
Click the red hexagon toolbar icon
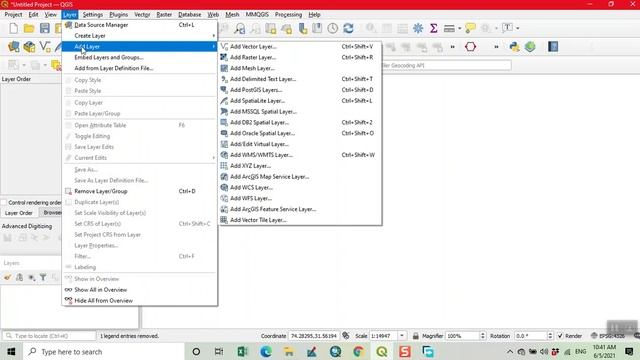pyautogui.click(x=470, y=47)
